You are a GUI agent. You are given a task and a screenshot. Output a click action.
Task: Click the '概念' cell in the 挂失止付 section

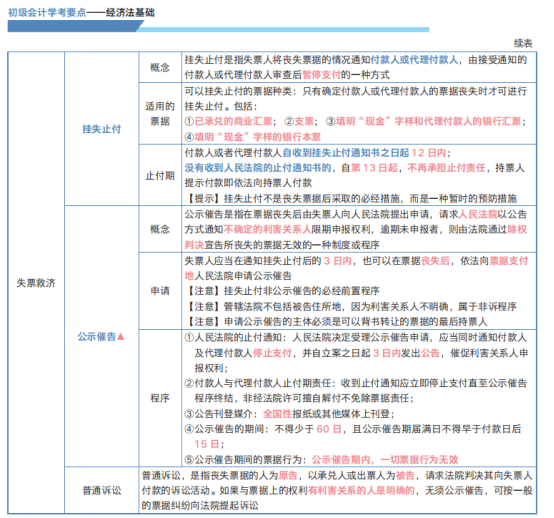click(x=160, y=67)
